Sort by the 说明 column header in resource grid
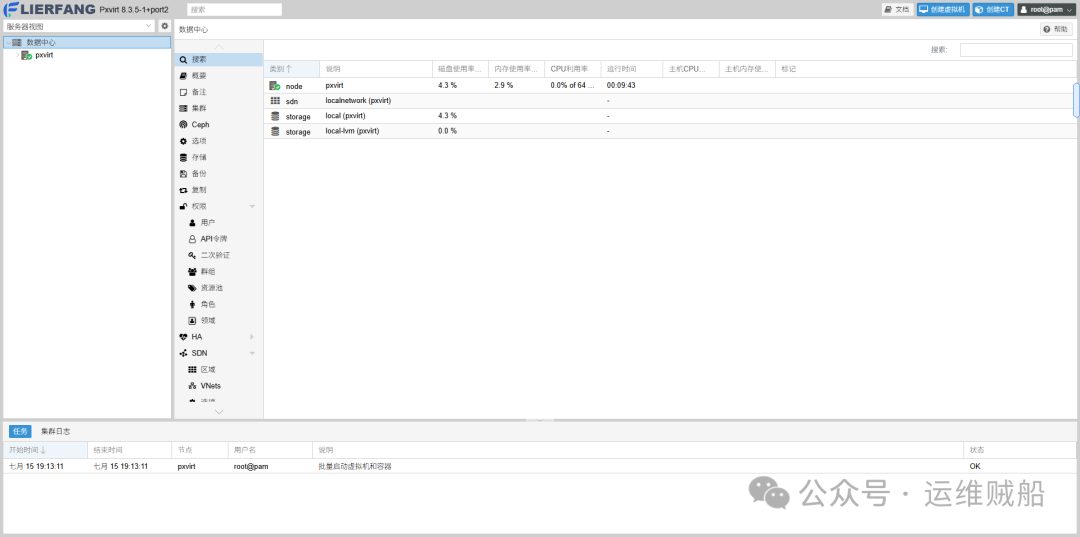 (376, 69)
